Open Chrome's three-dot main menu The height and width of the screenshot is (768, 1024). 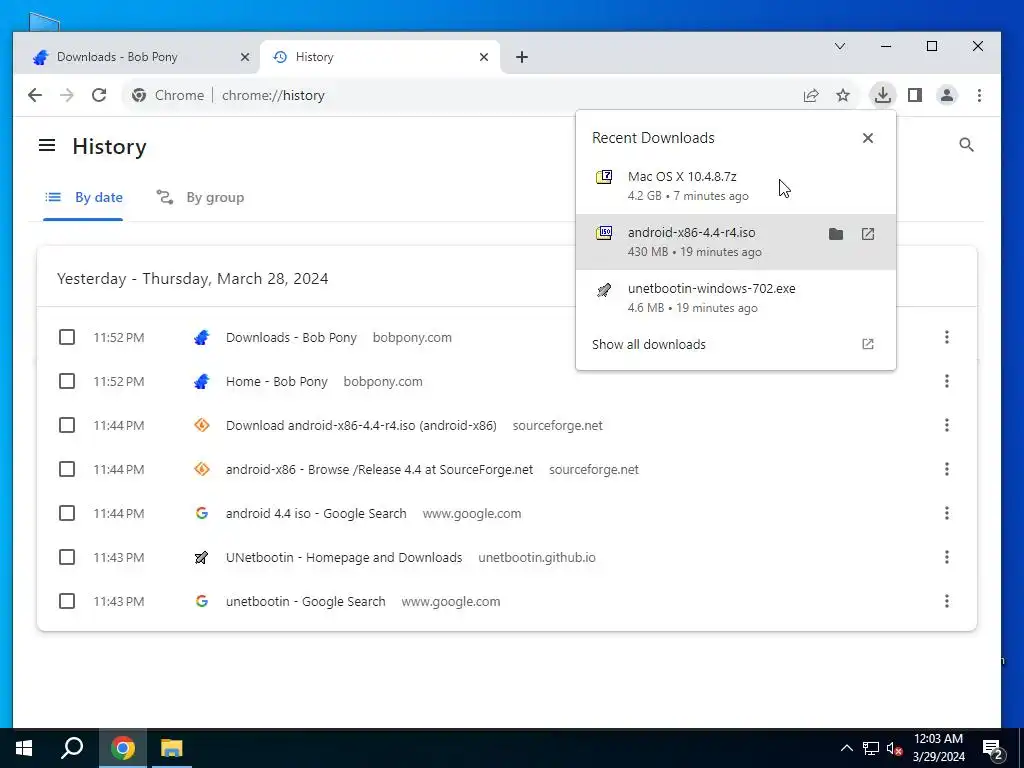click(x=979, y=95)
